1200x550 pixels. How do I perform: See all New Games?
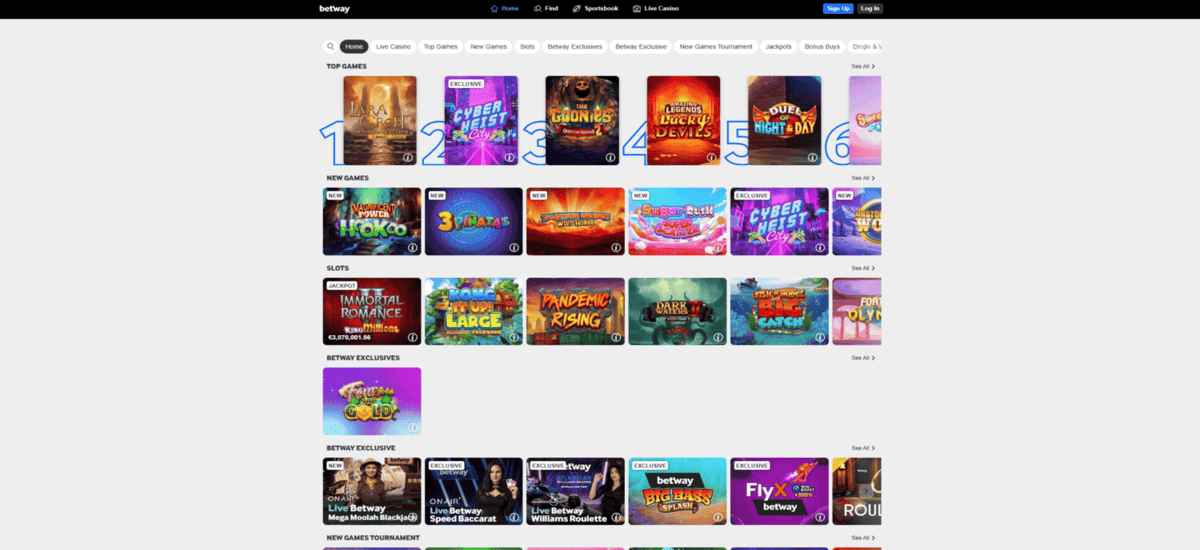(863, 178)
